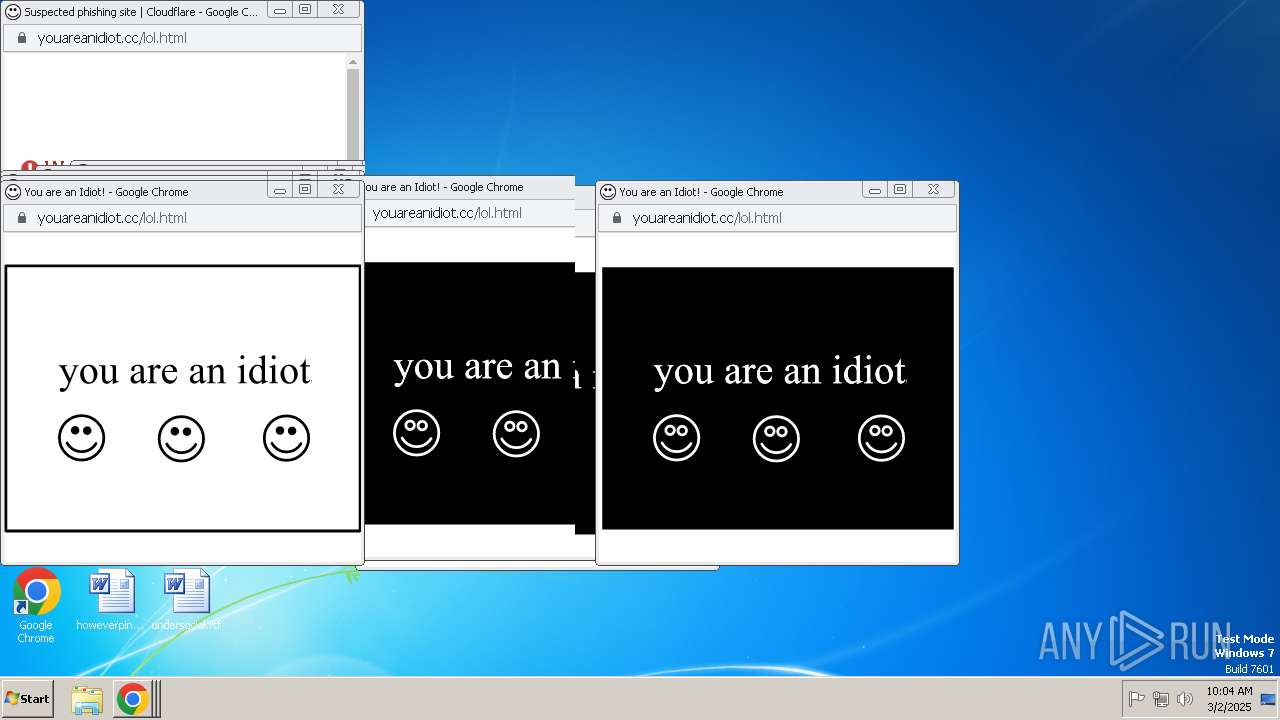This screenshot has height=720, width=1280.
Task: Open the taskbar clock showing 10:04 AM
Action: 1229,699
